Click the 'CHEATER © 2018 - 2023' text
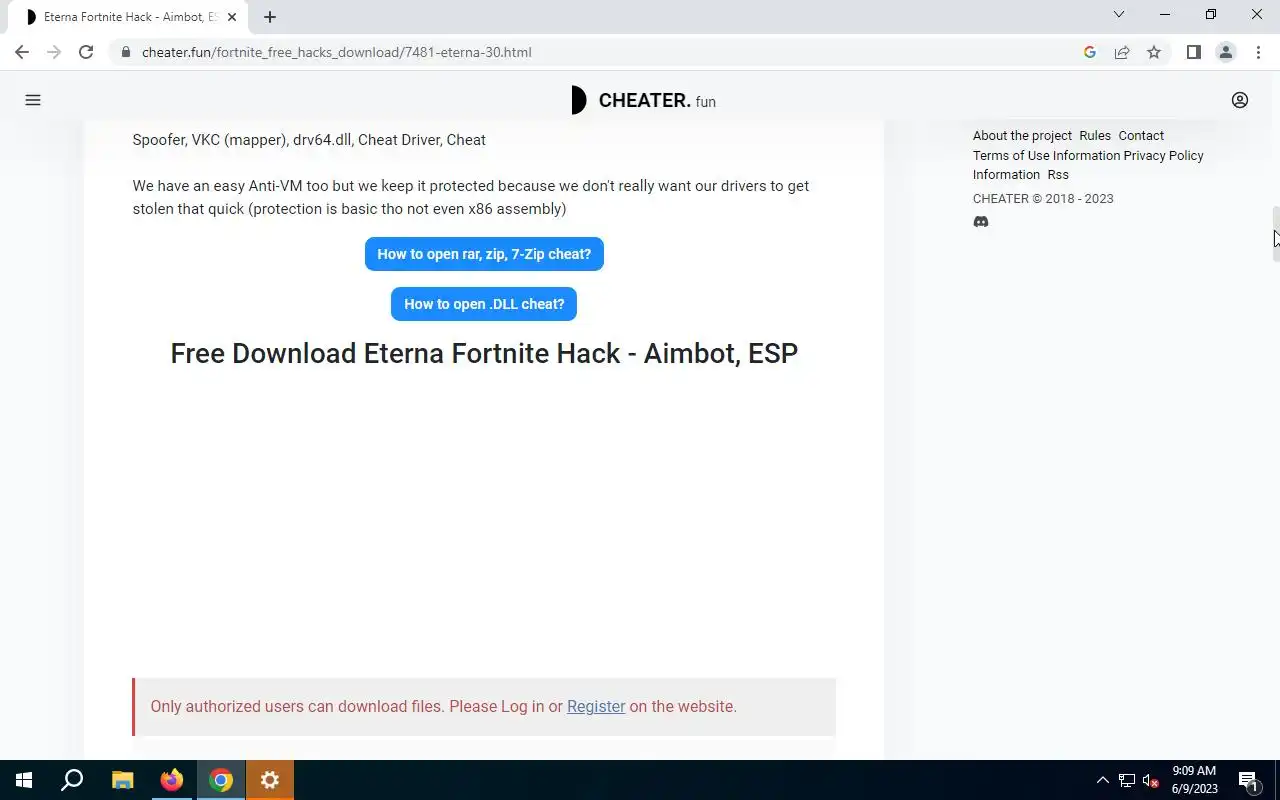The image size is (1280, 800). point(1043,199)
